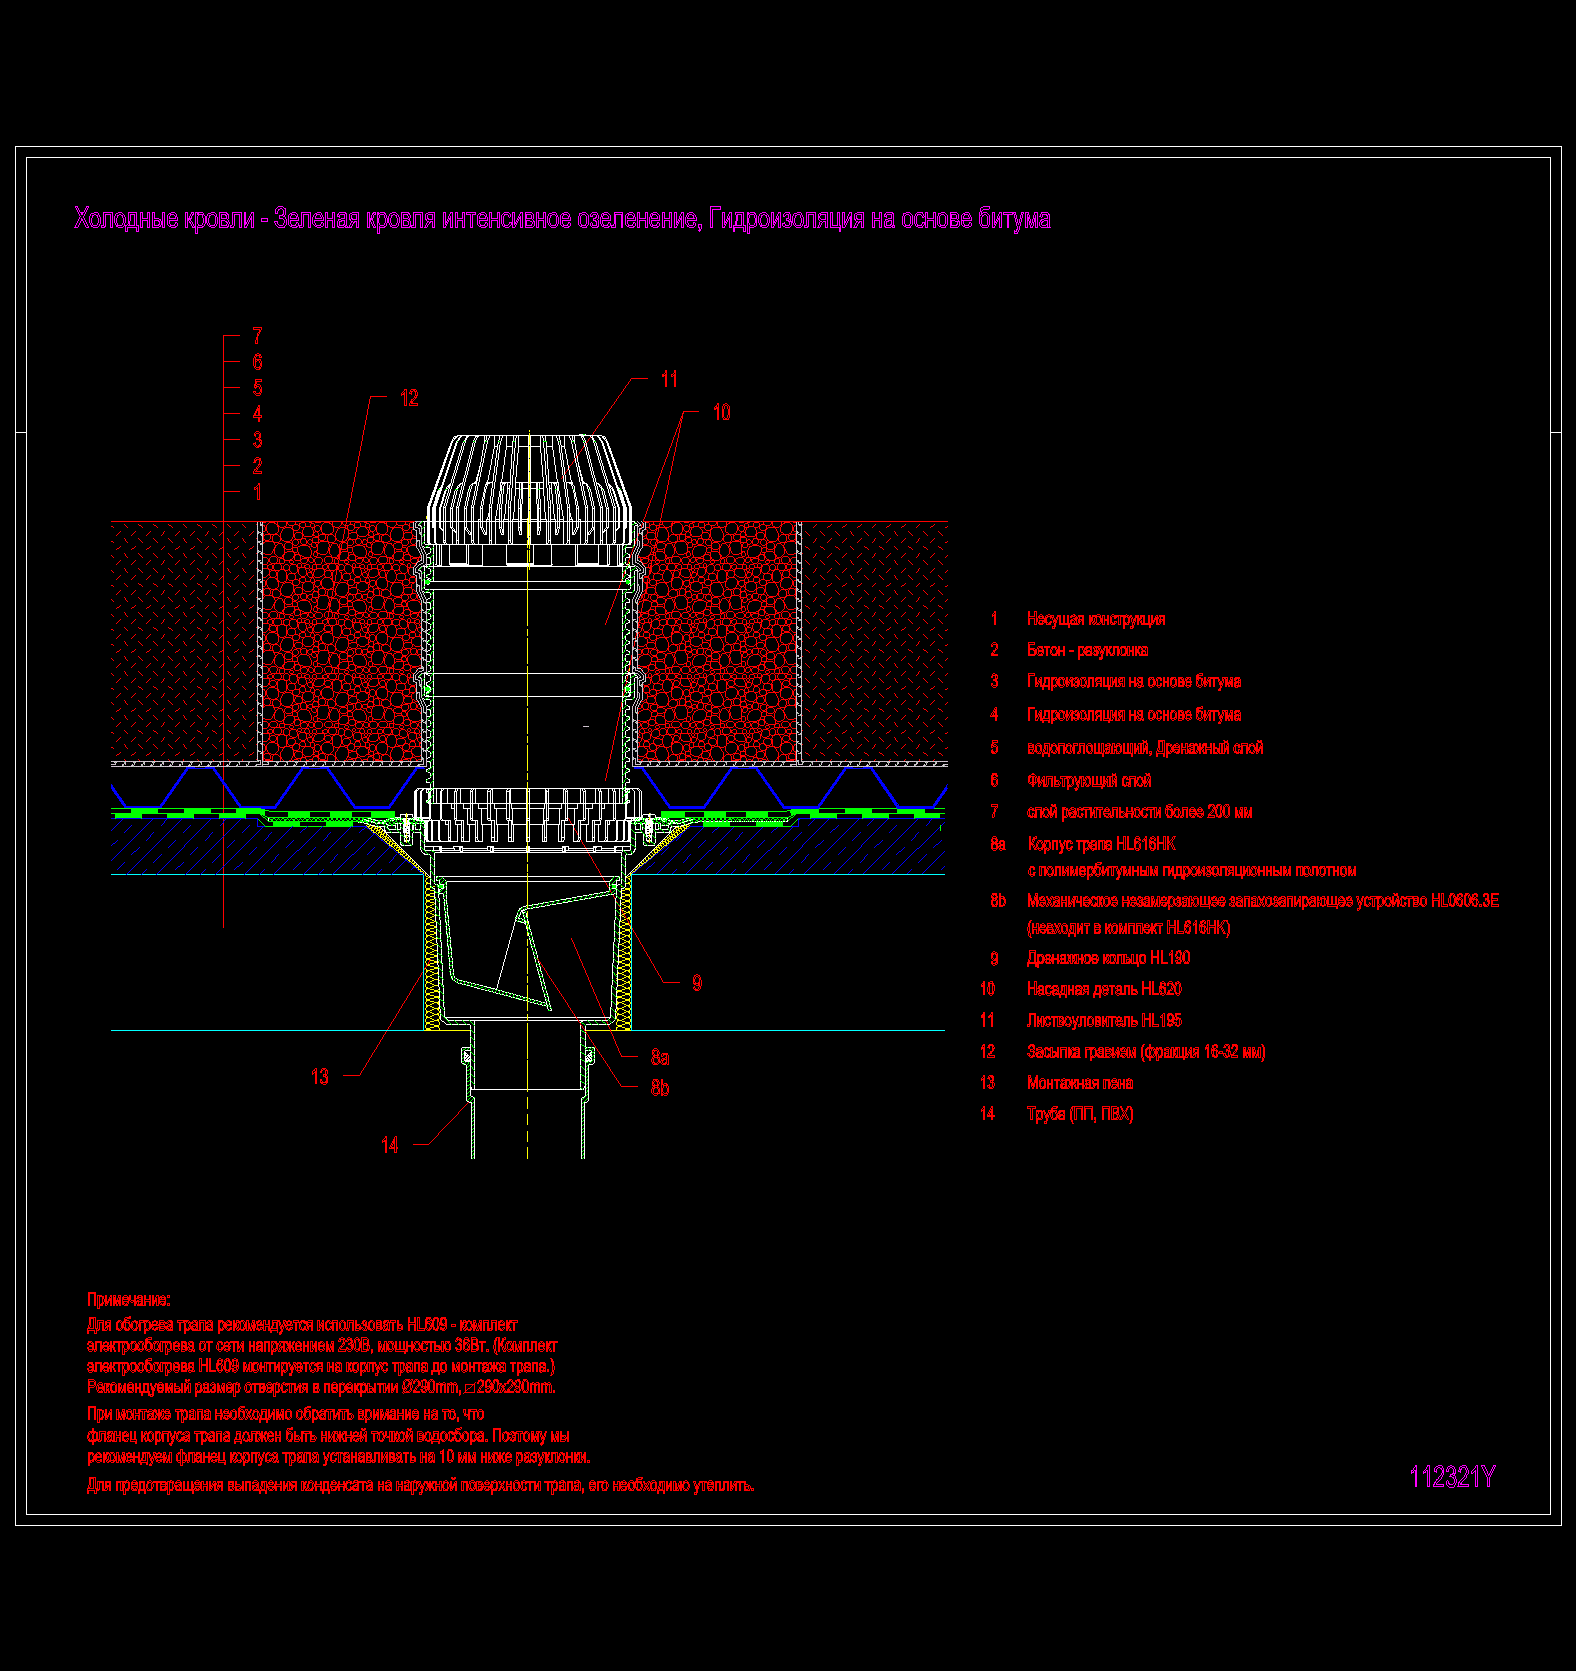Click callout label '8a' beside the drain body
Image resolution: width=1576 pixels, height=1671 pixels.
click(x=660, y=1056)
